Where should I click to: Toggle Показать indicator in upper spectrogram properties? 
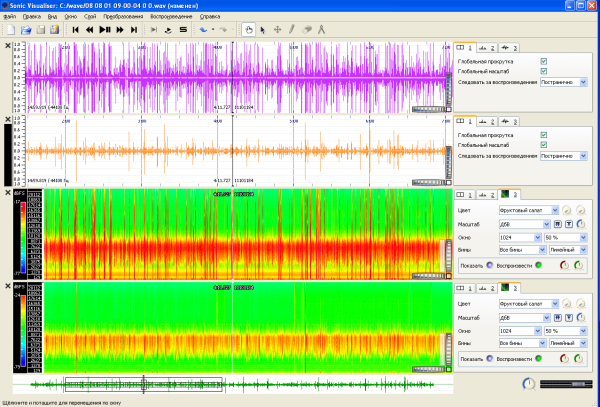point(489,265)
